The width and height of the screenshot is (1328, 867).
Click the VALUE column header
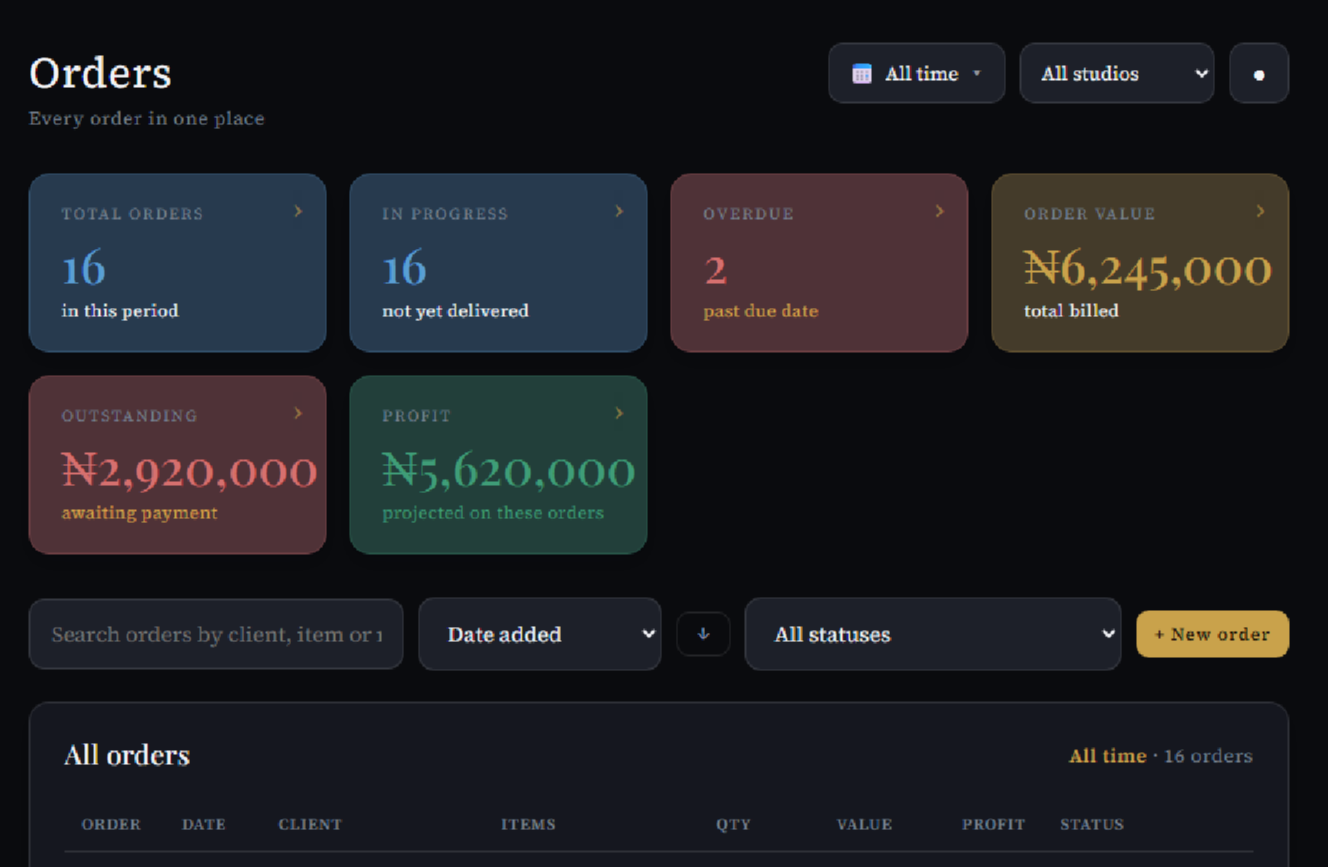coord(864,825)
